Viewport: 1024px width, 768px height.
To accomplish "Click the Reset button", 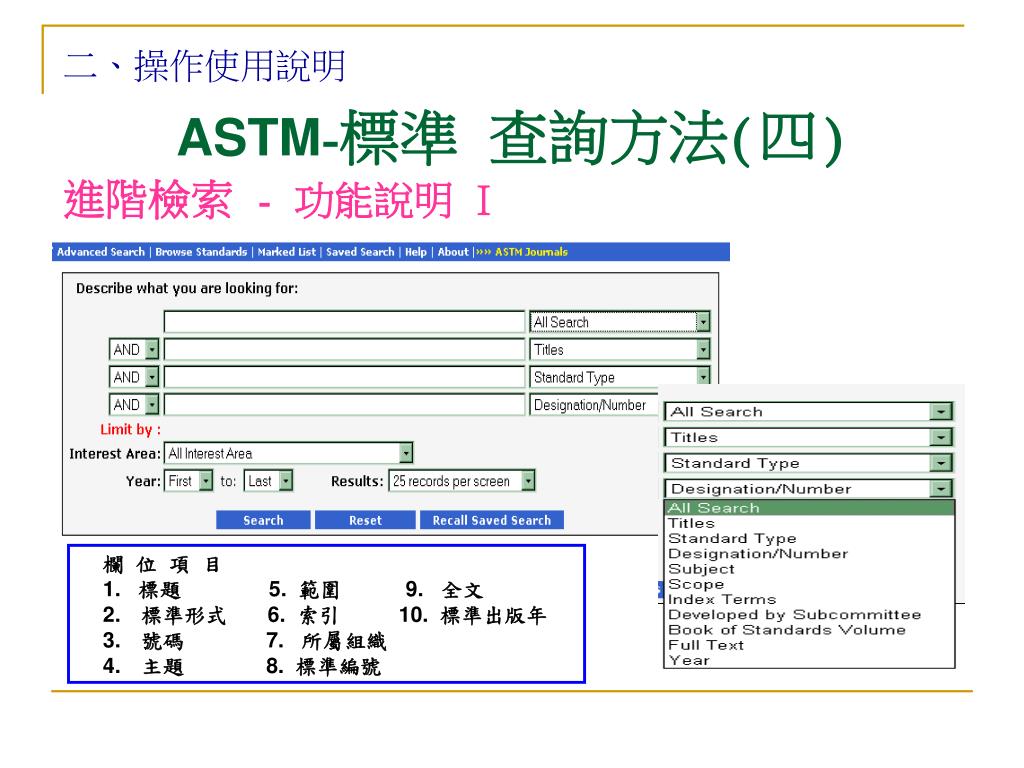I will click(x=365, y=520).
